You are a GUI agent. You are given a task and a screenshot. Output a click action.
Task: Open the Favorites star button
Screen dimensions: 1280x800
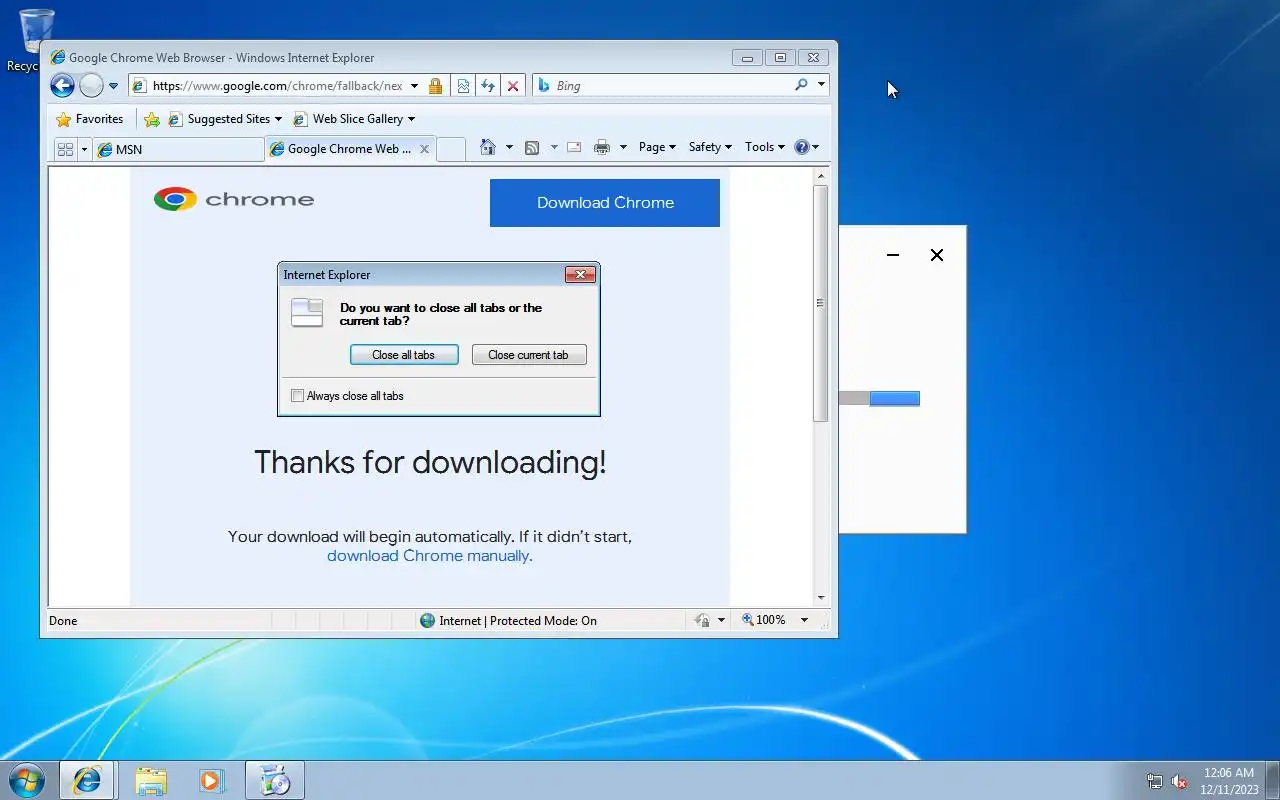click(90, 119)
